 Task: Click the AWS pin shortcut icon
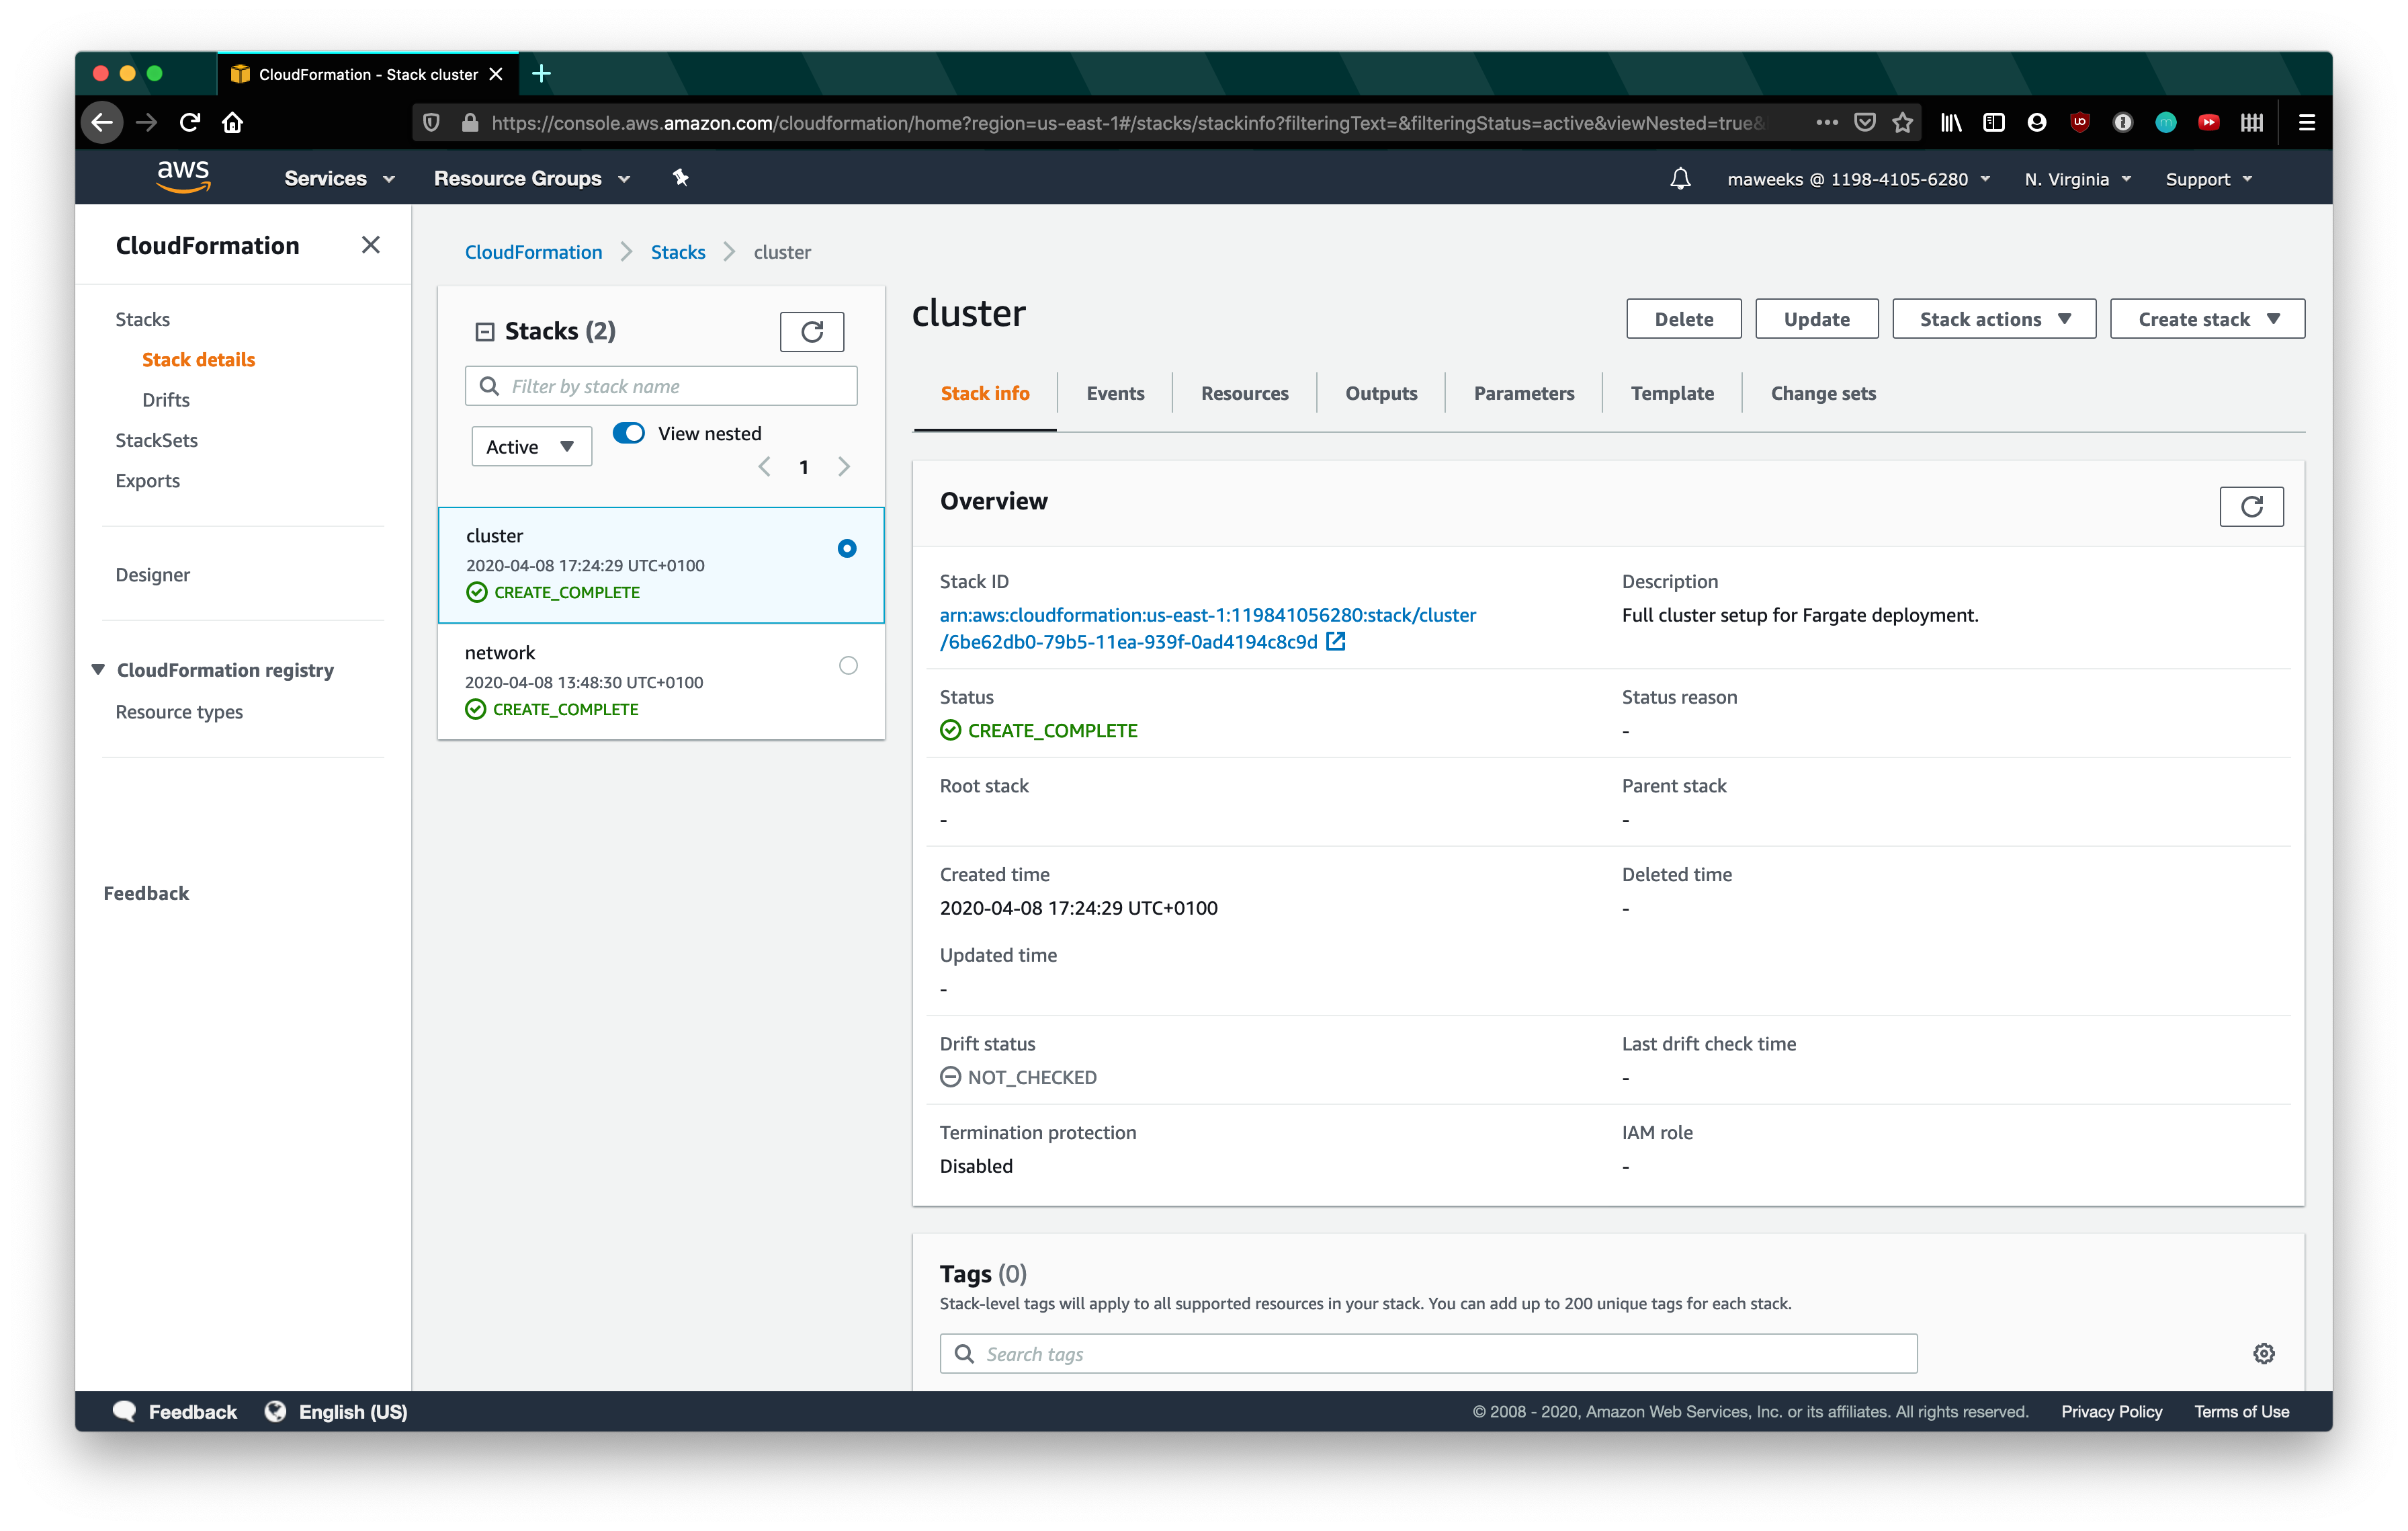point(681,178)
